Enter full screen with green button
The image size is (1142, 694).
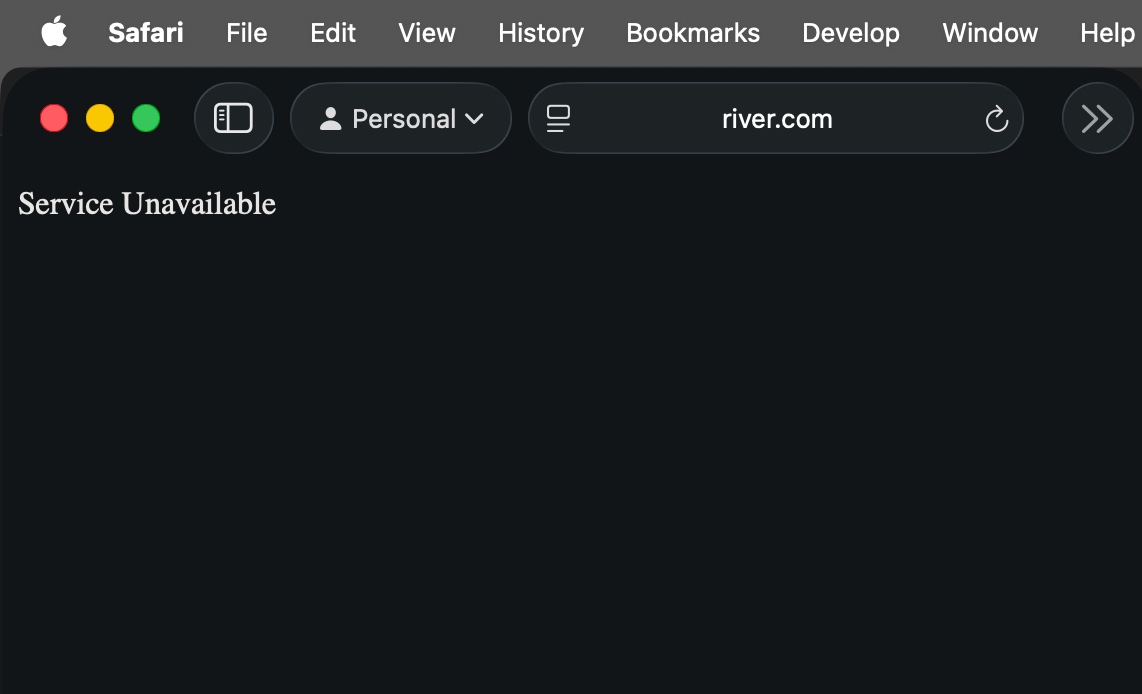[x=146, y=119]
